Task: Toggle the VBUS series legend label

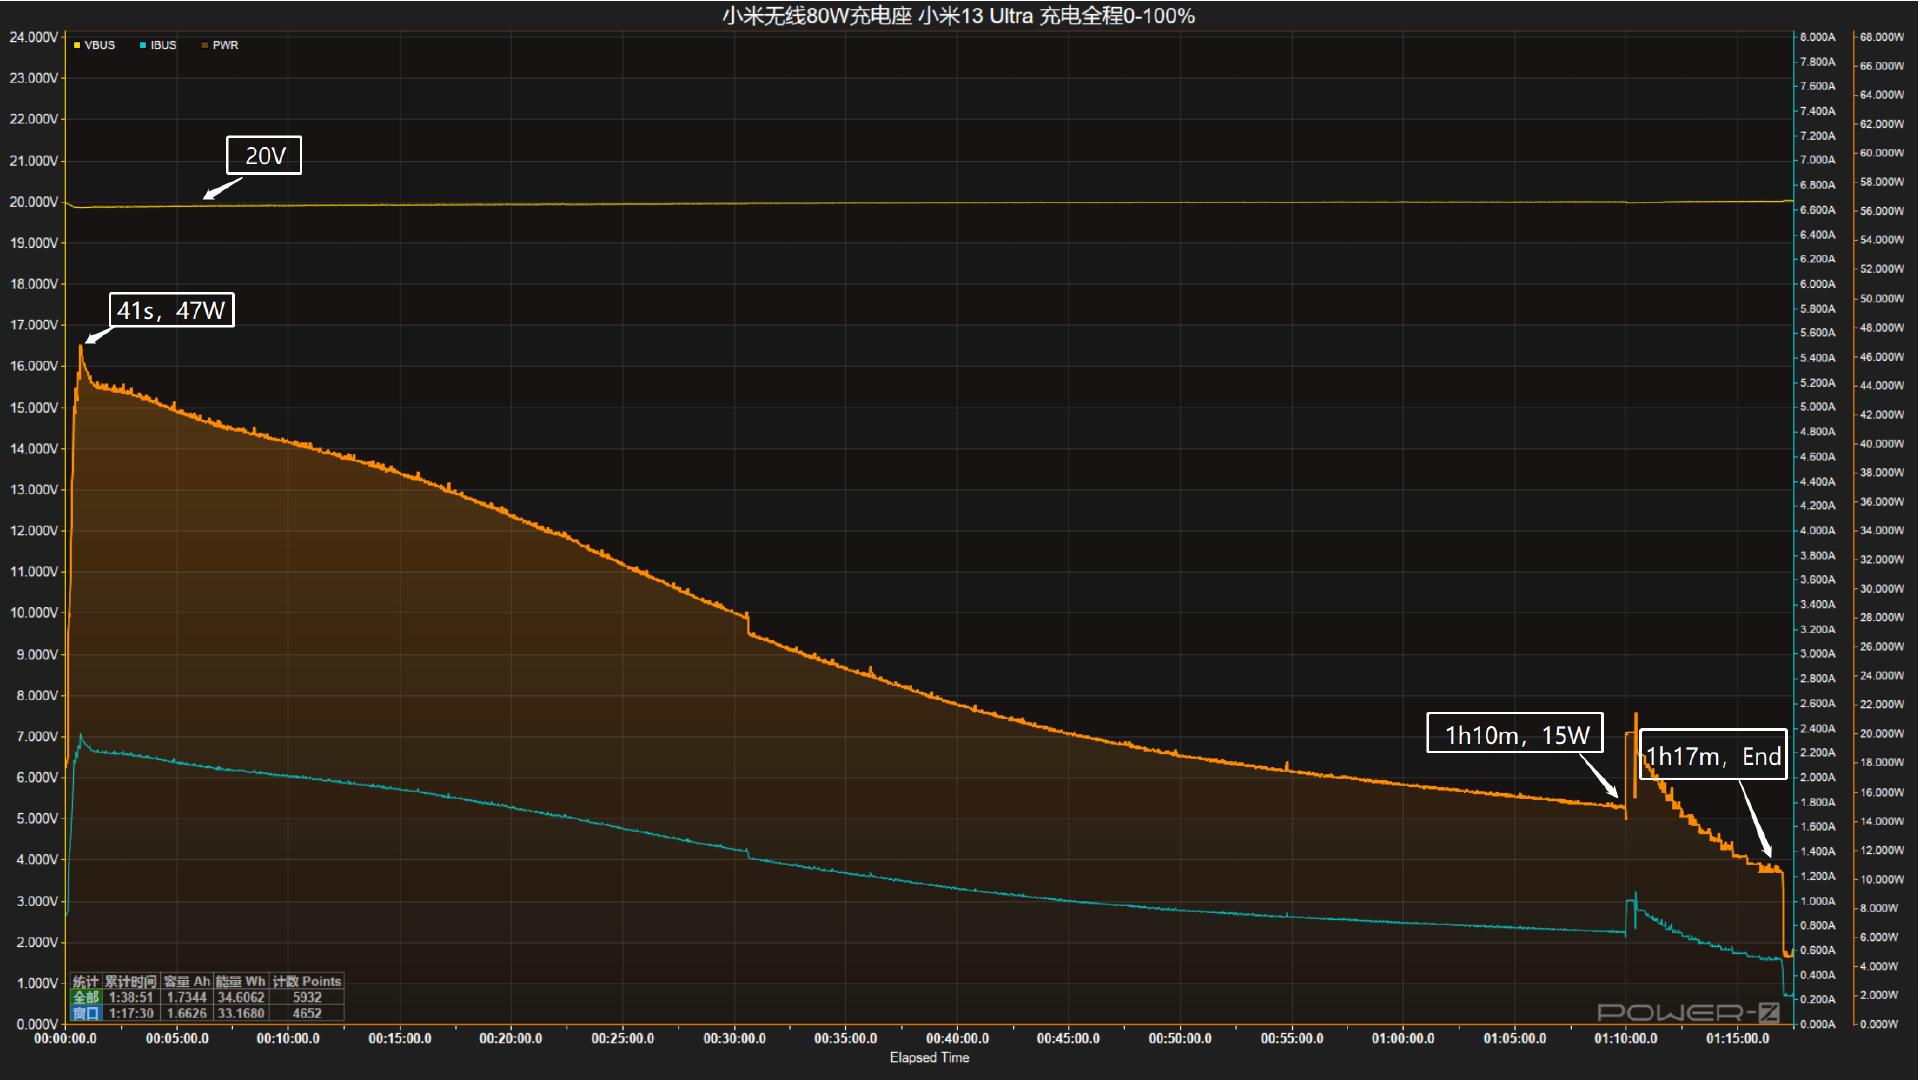Action: 100,45
